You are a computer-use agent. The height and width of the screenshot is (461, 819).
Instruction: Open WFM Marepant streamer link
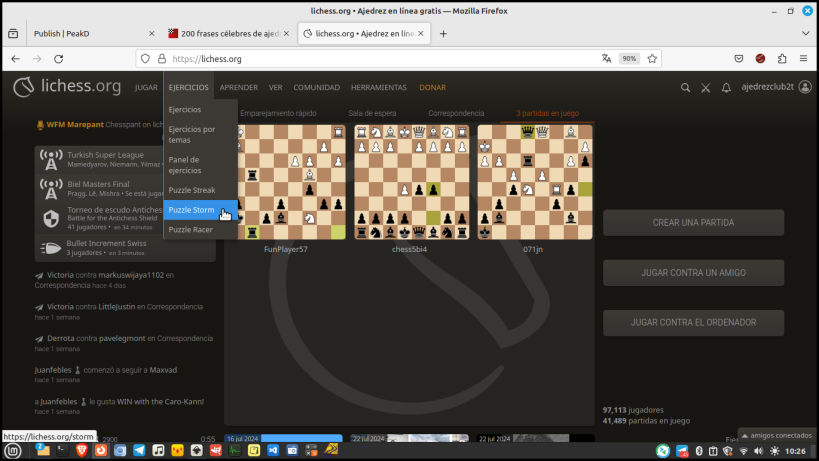coord(75,125)
